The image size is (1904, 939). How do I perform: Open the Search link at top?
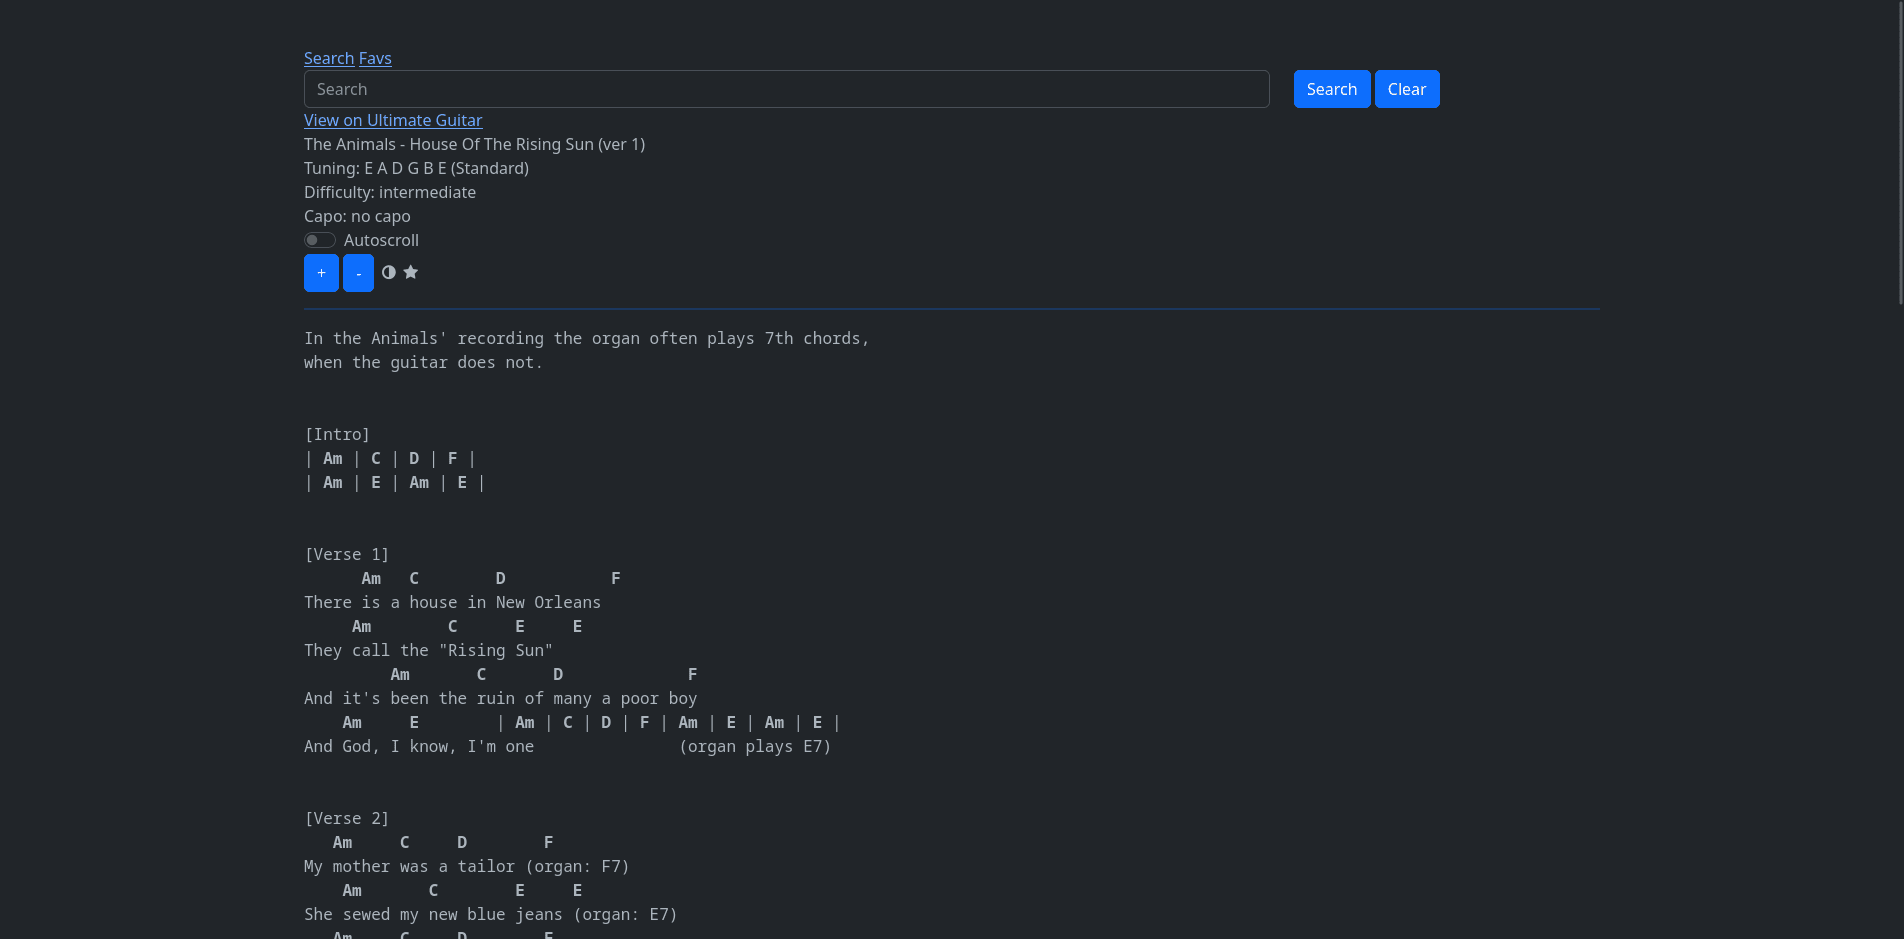pos(329,58)
